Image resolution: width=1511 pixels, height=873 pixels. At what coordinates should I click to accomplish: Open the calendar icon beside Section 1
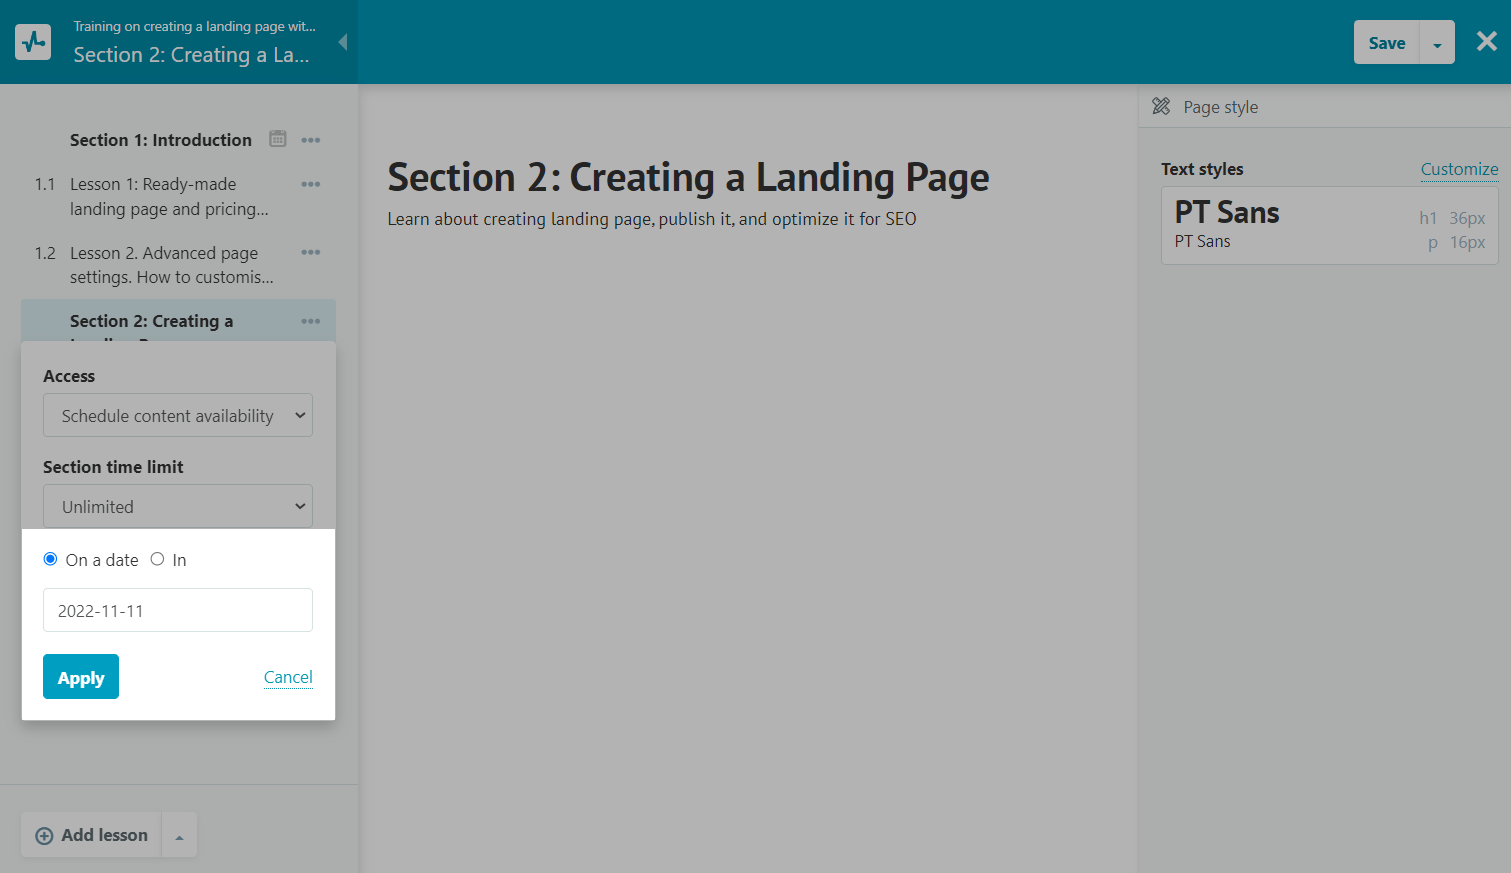coord(278,139)
